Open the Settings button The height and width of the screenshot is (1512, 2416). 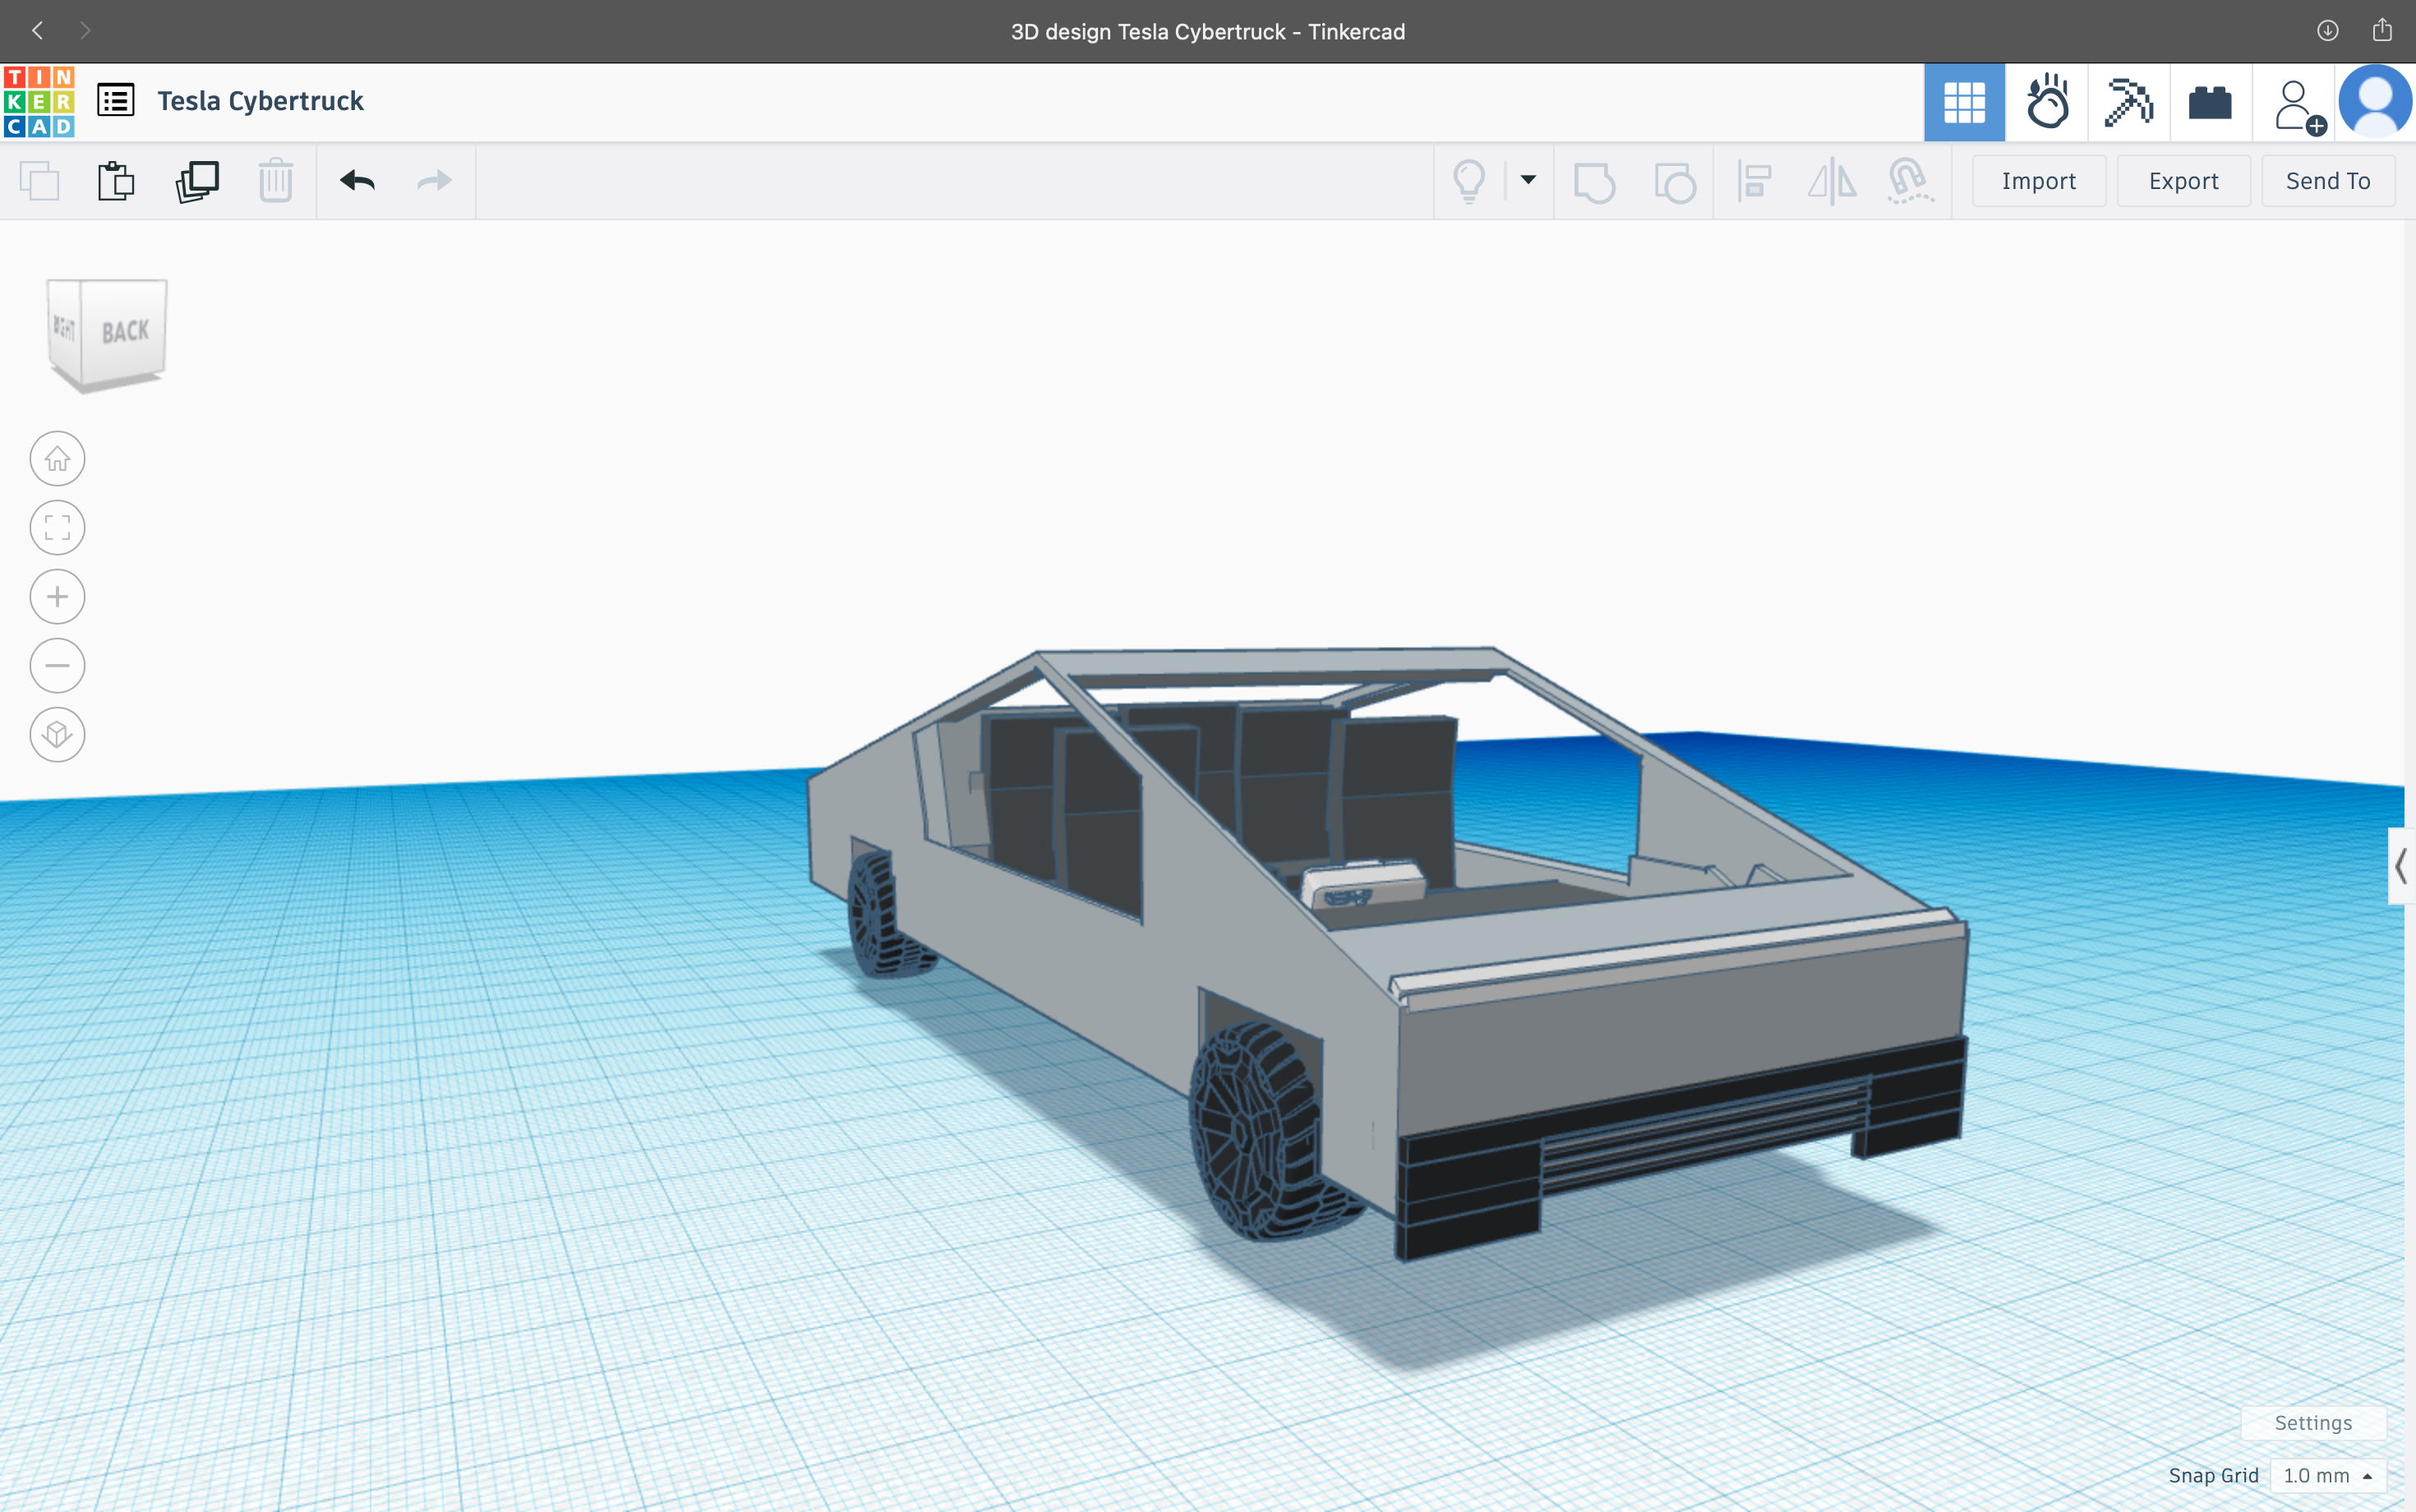click(x=2313, y=1422)
